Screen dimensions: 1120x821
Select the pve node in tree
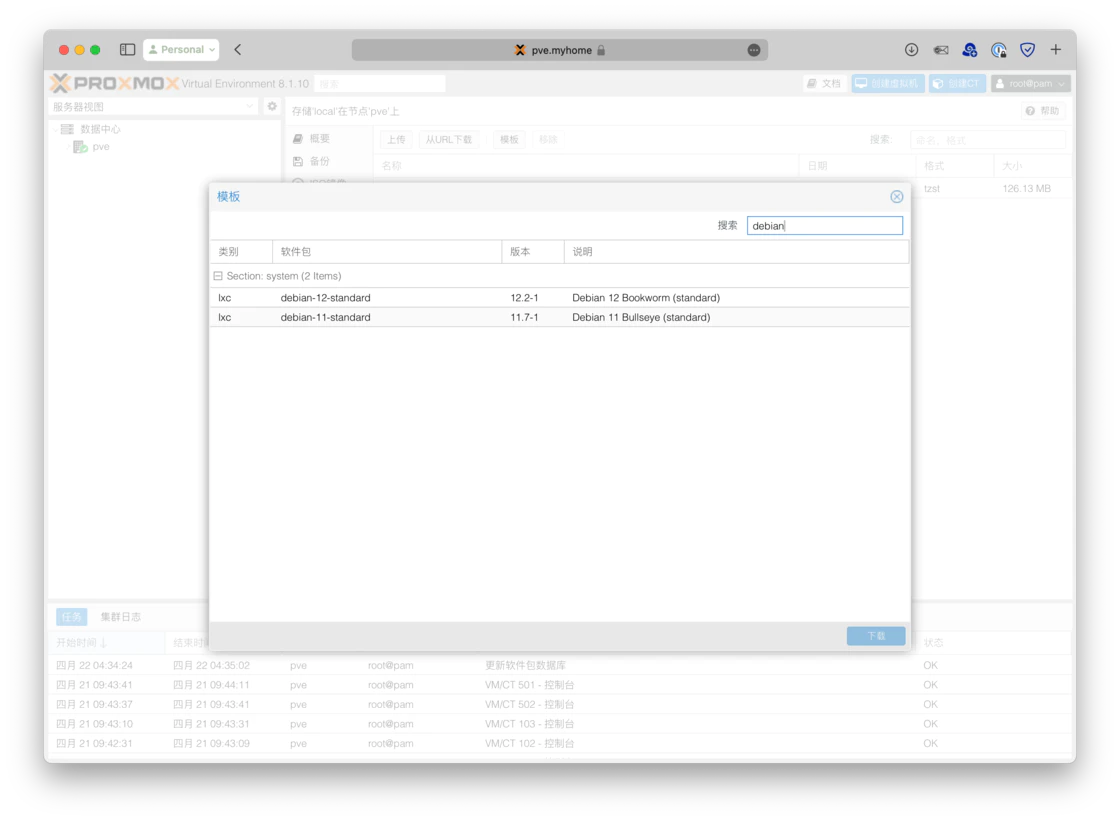pyautogui.click(x=101, y=146)
